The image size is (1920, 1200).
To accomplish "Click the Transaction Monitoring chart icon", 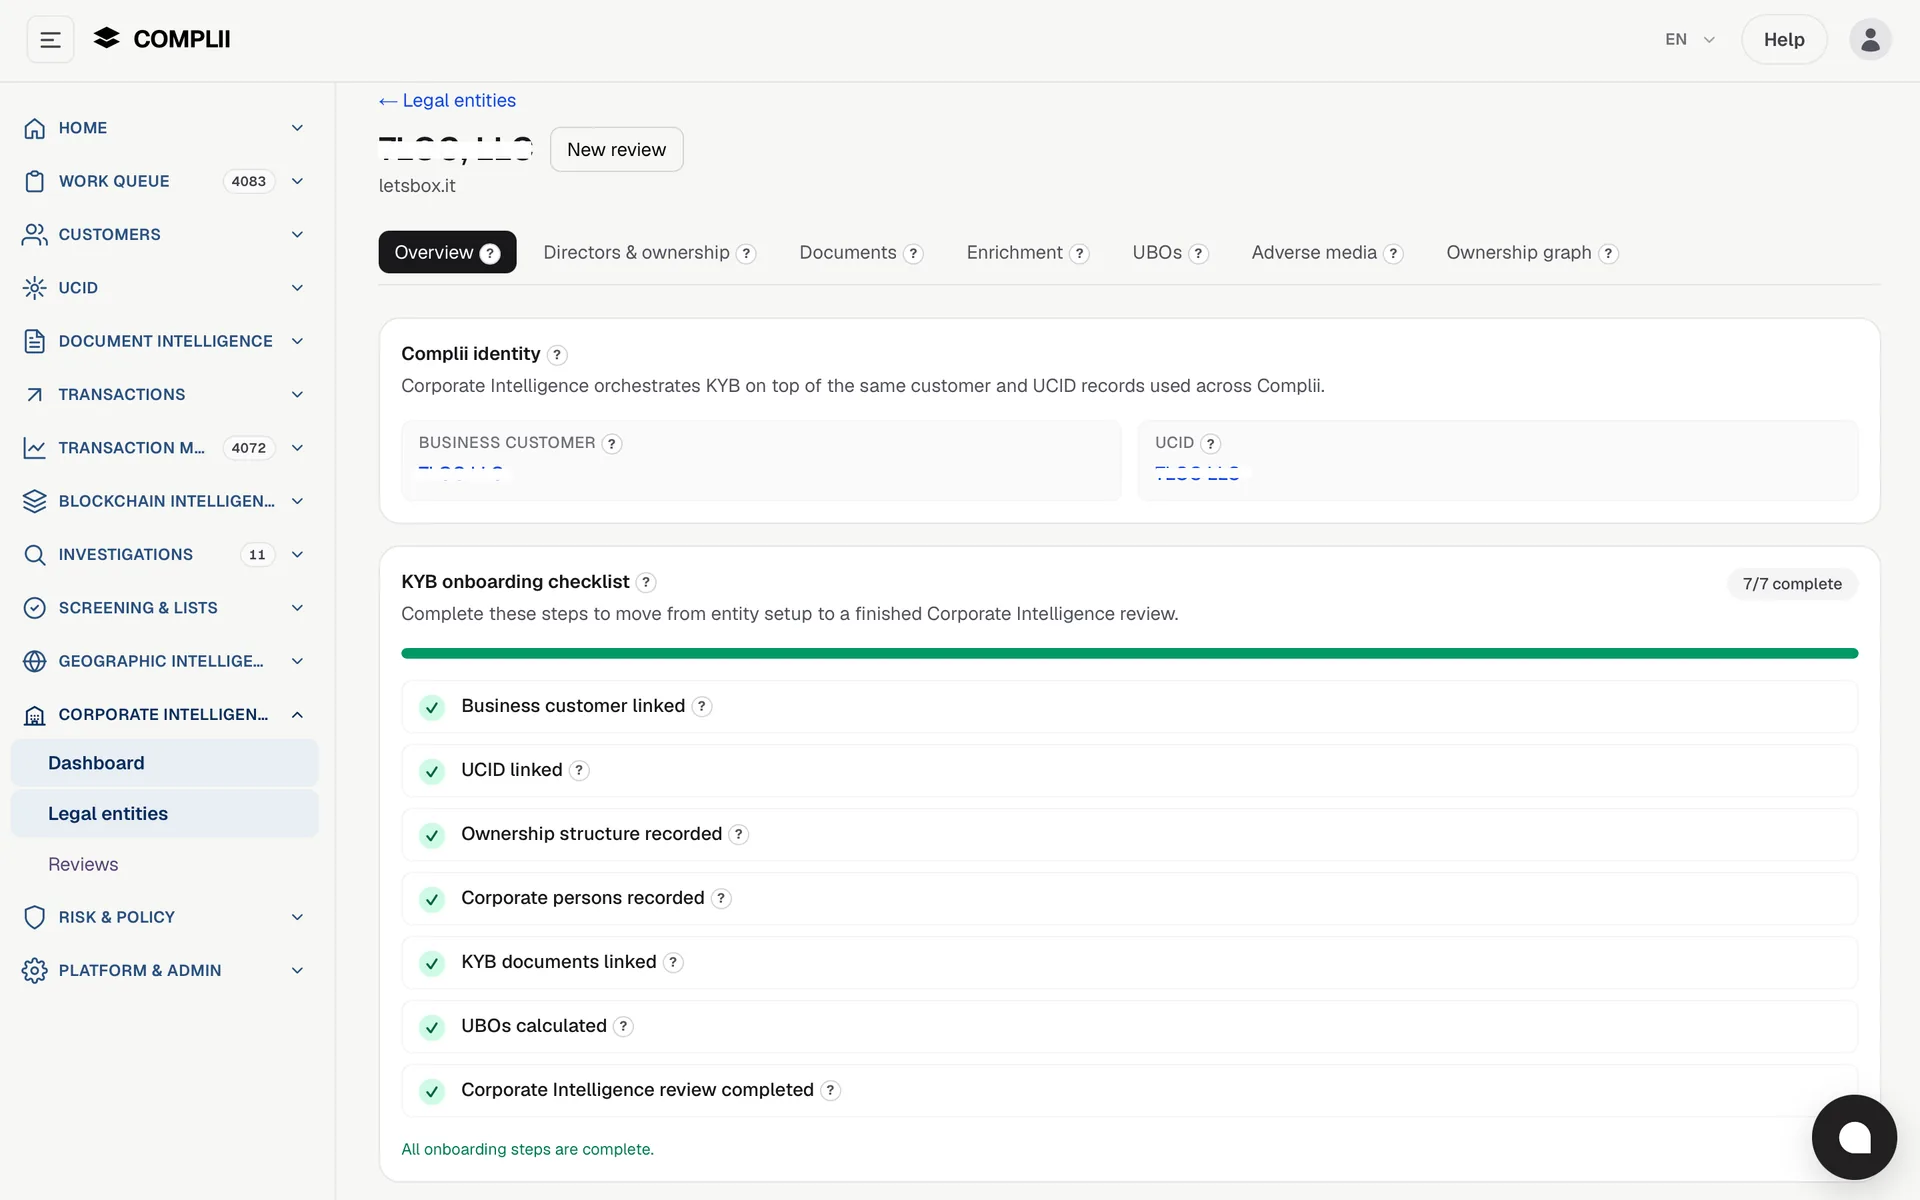I will click(x=35, y=448).
